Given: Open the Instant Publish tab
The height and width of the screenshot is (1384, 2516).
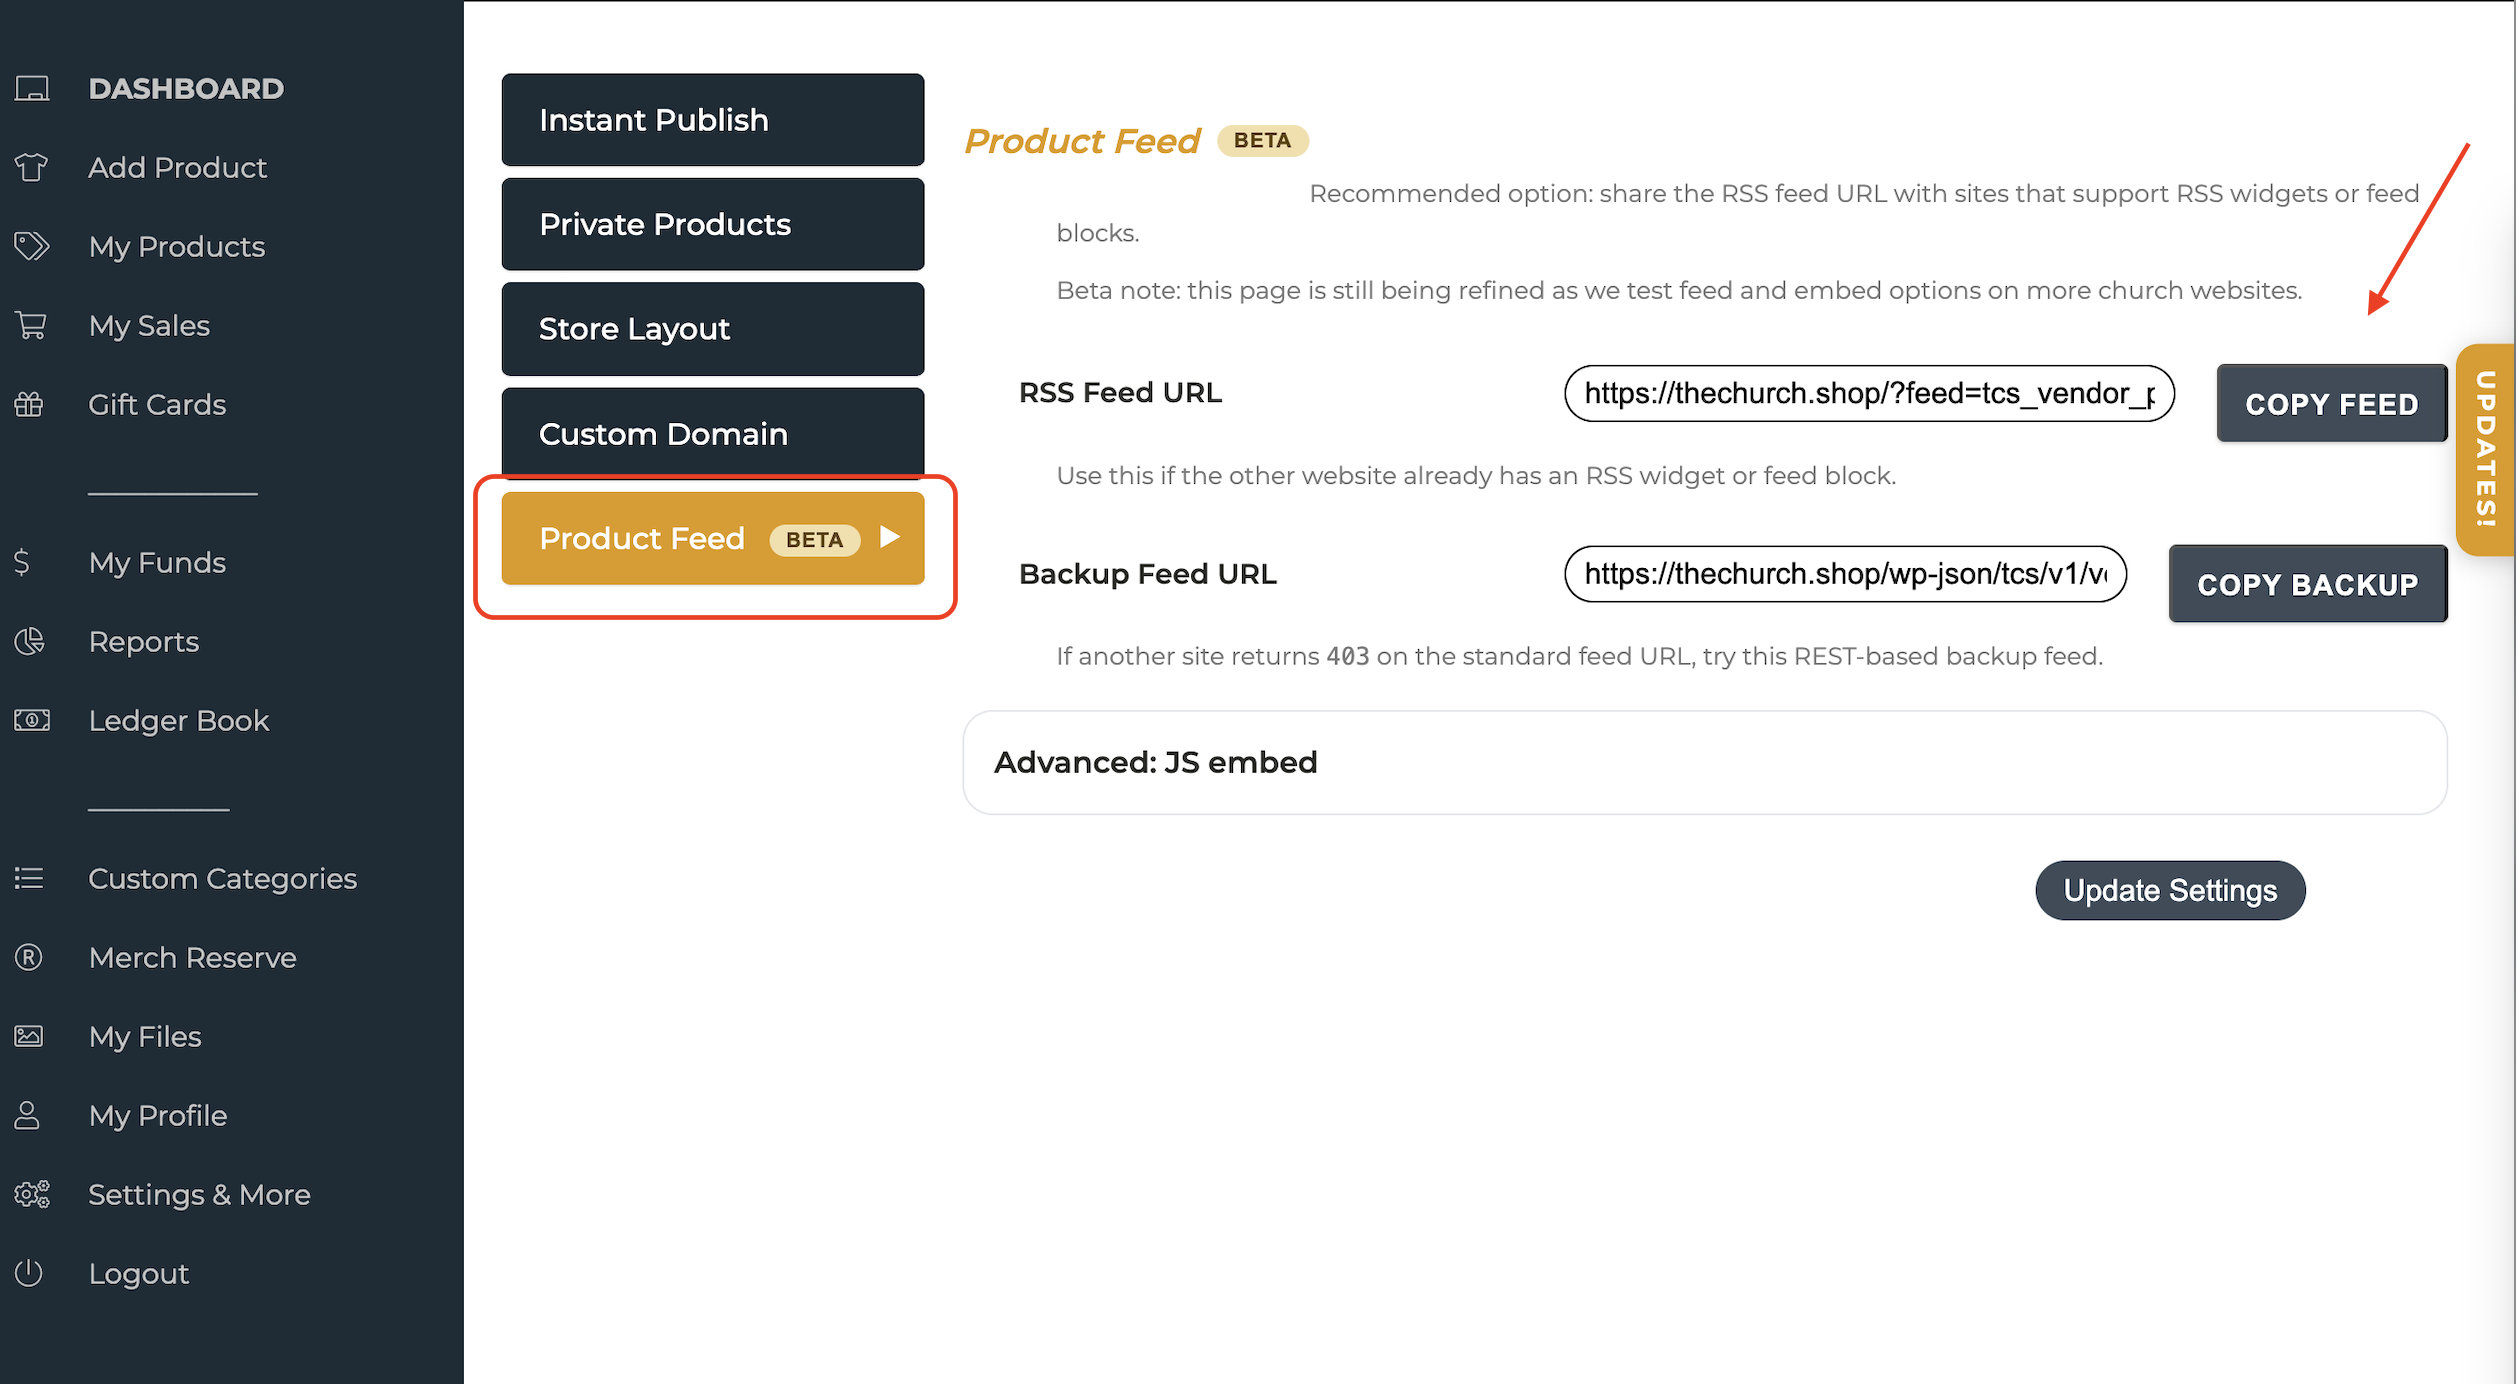Looking at the screenshot, I should [712, 120].
